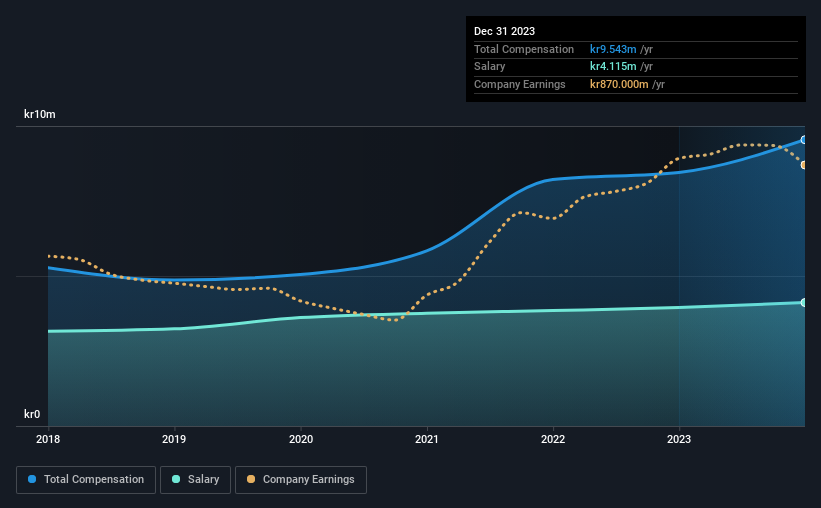Click the blue Total Compensation endpoint marker
The image size is (821, 508).
[804, 140]
